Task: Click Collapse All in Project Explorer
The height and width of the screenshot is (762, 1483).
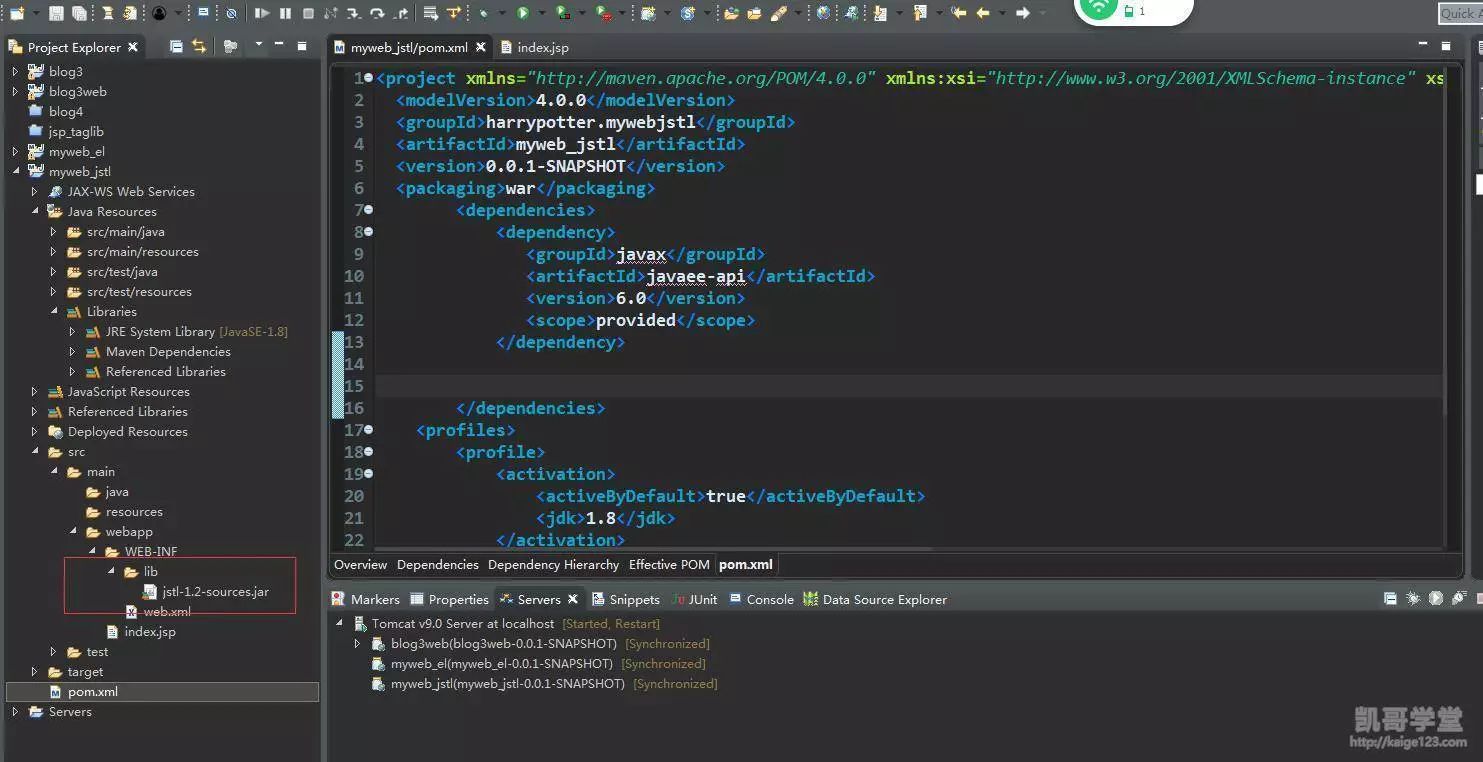Action: point(176,46)
